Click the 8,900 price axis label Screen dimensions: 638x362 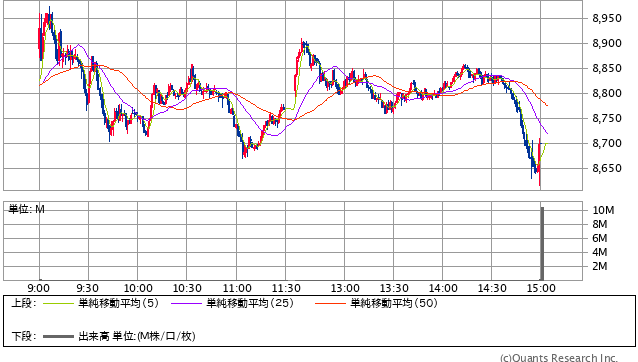click(607, 43)
